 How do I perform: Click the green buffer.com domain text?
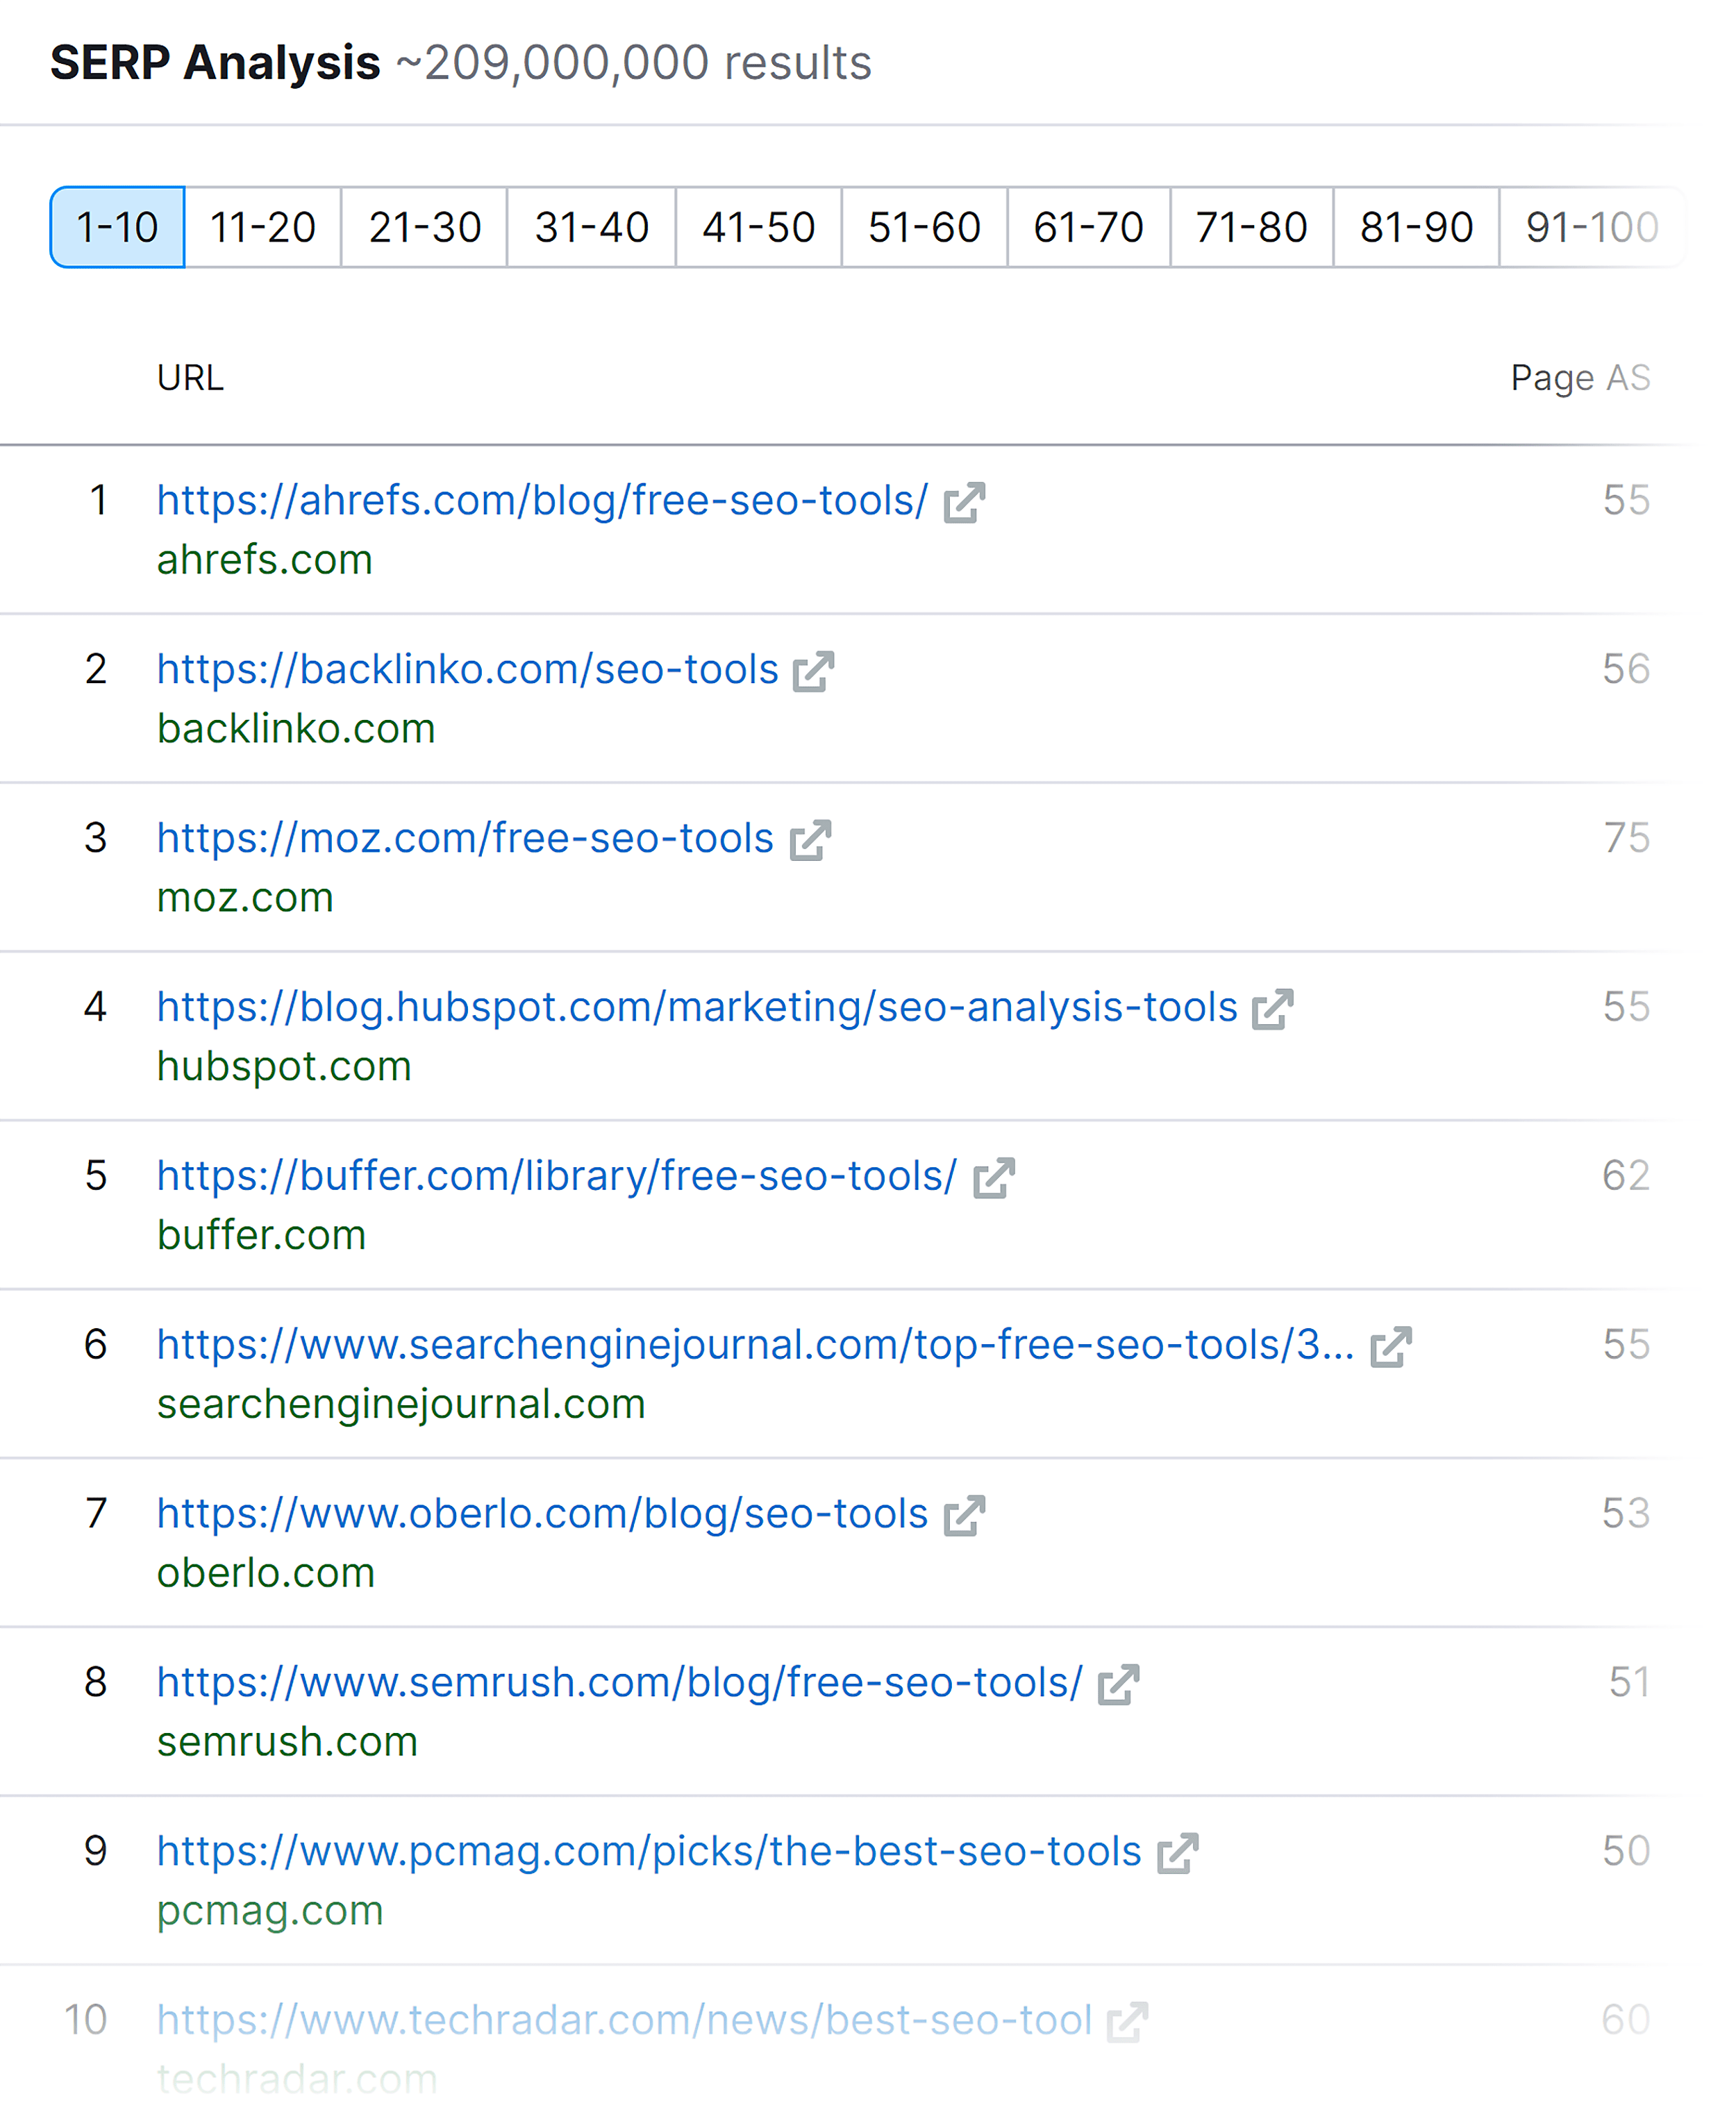coord(261,1236)
